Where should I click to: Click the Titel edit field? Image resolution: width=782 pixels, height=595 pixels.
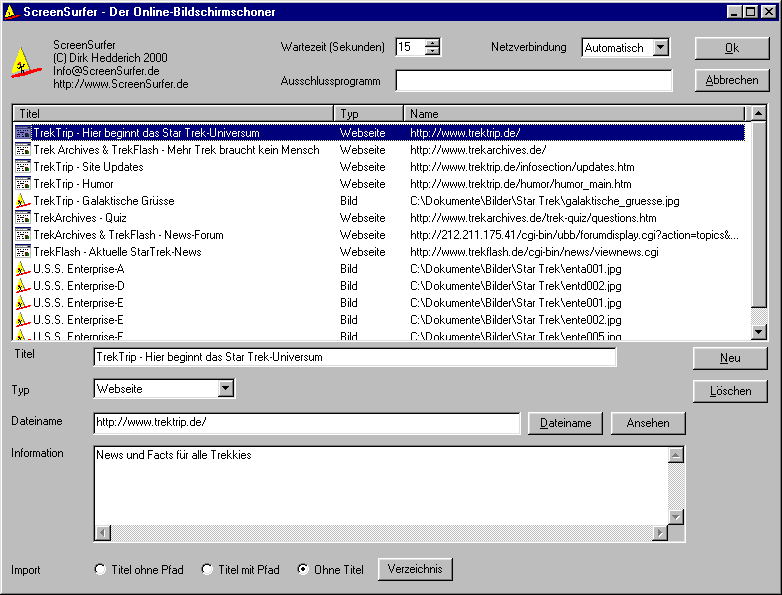point(355,357)
